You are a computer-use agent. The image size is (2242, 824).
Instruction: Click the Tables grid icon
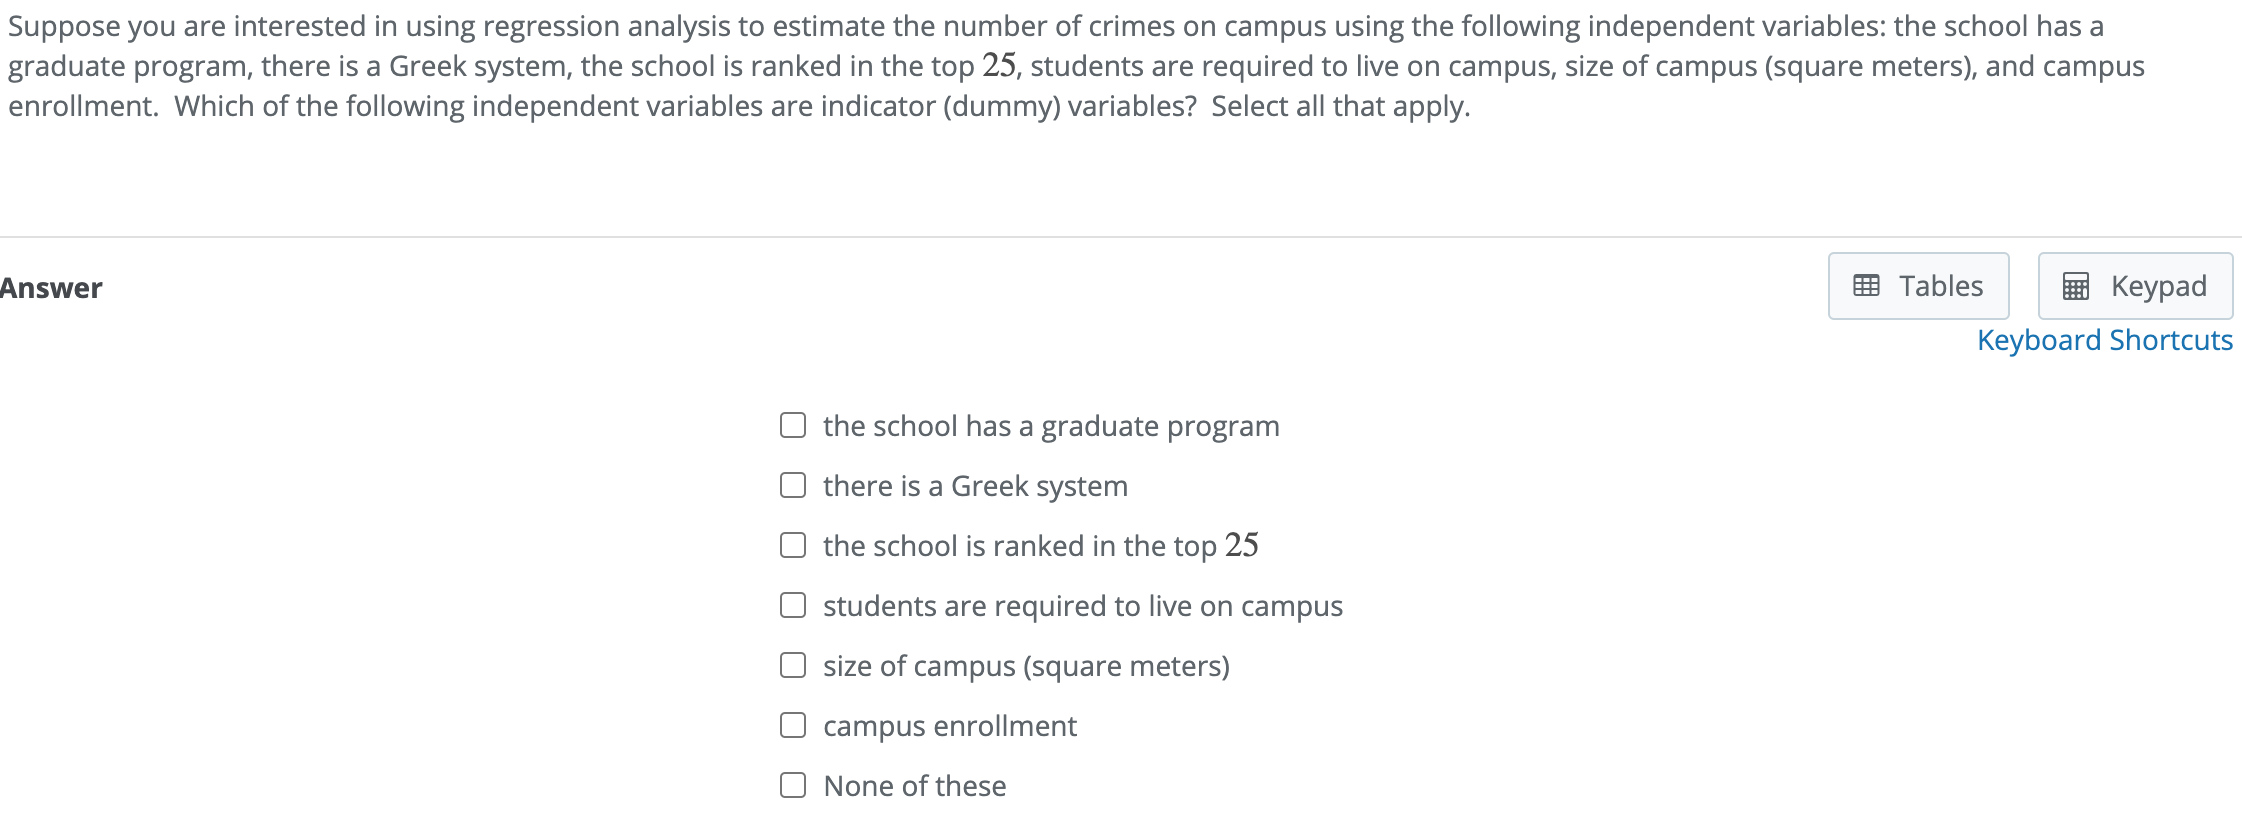coord(1866,286)
